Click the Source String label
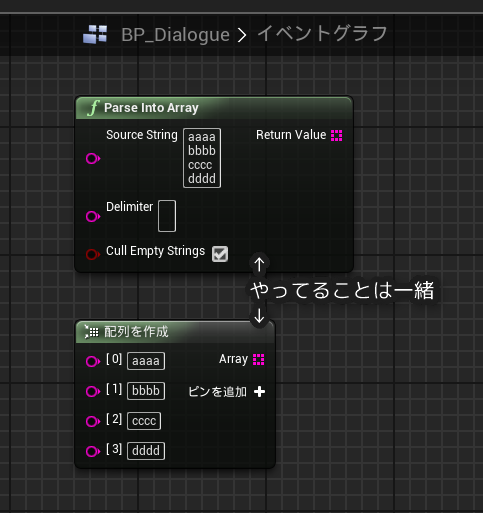The image size is (483, 513). (142, 135)
